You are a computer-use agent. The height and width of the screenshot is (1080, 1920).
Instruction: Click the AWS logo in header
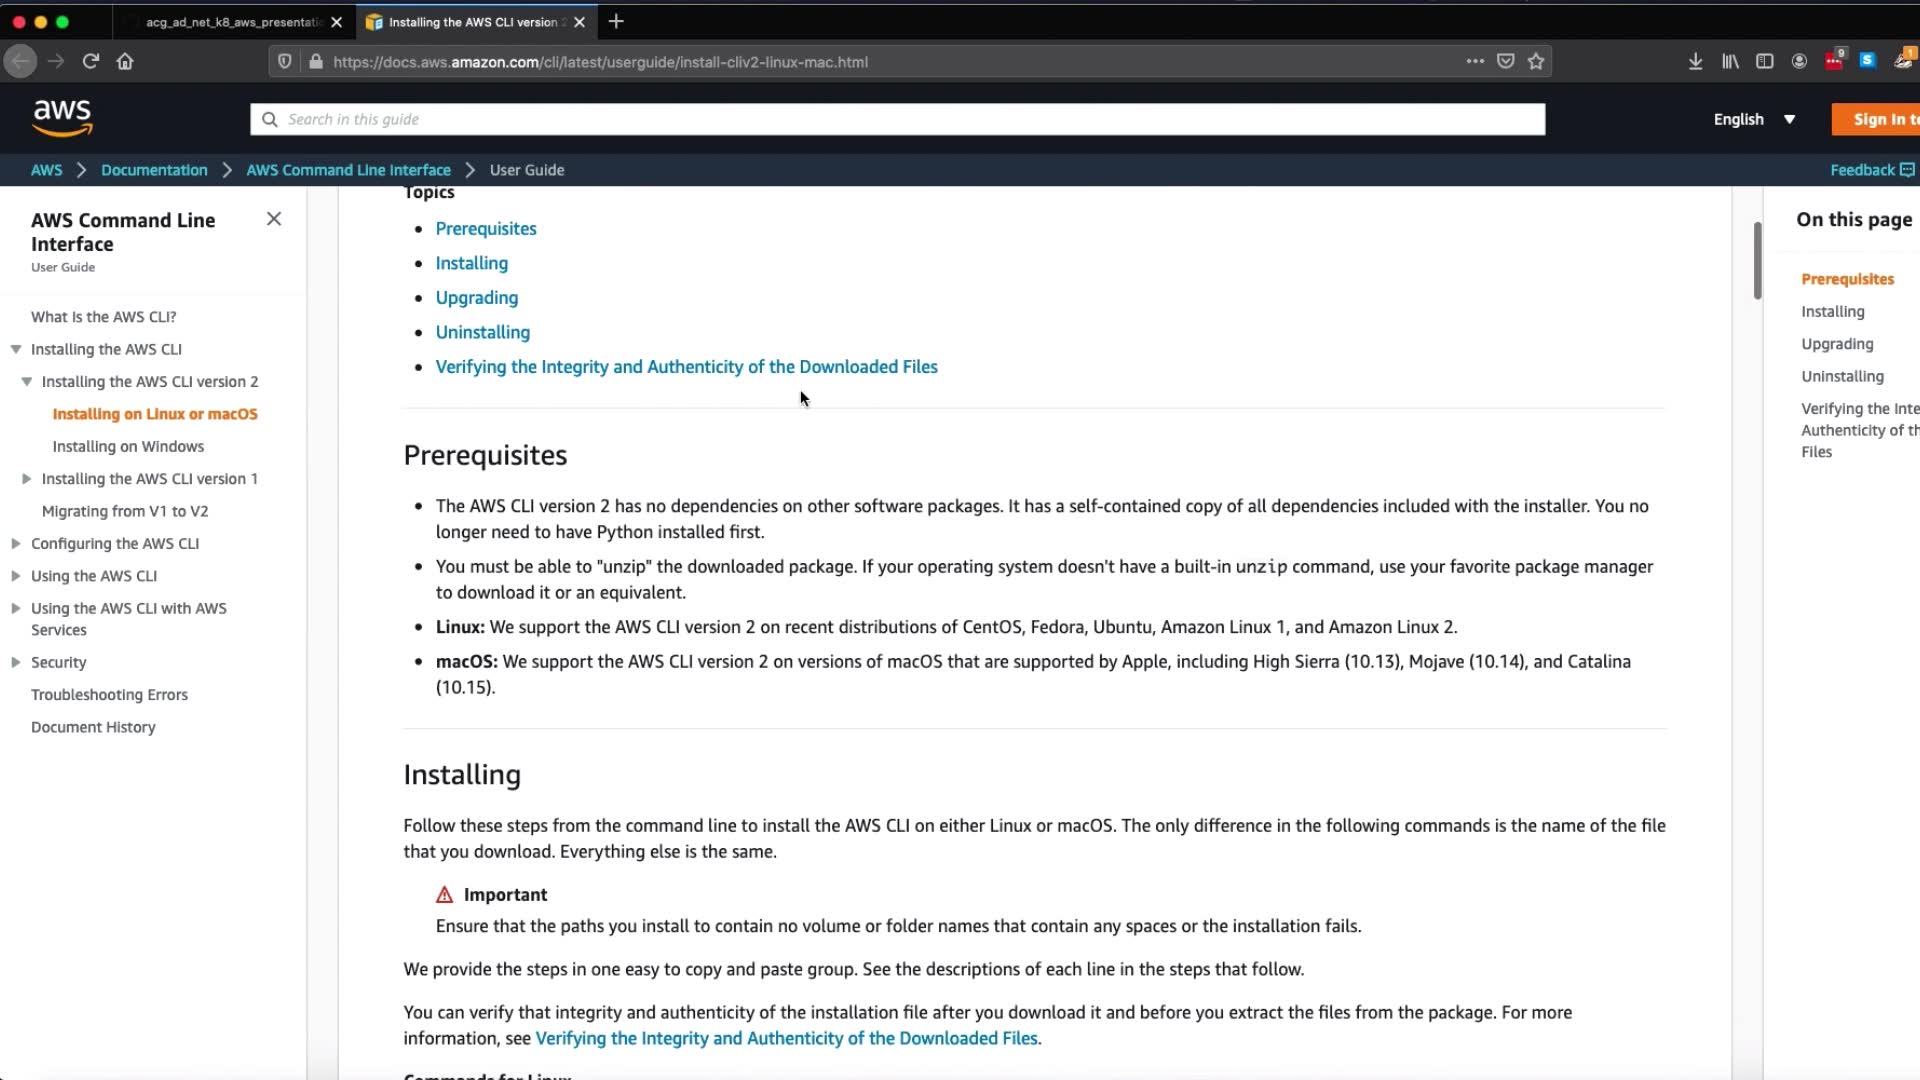tap(62, 118)
